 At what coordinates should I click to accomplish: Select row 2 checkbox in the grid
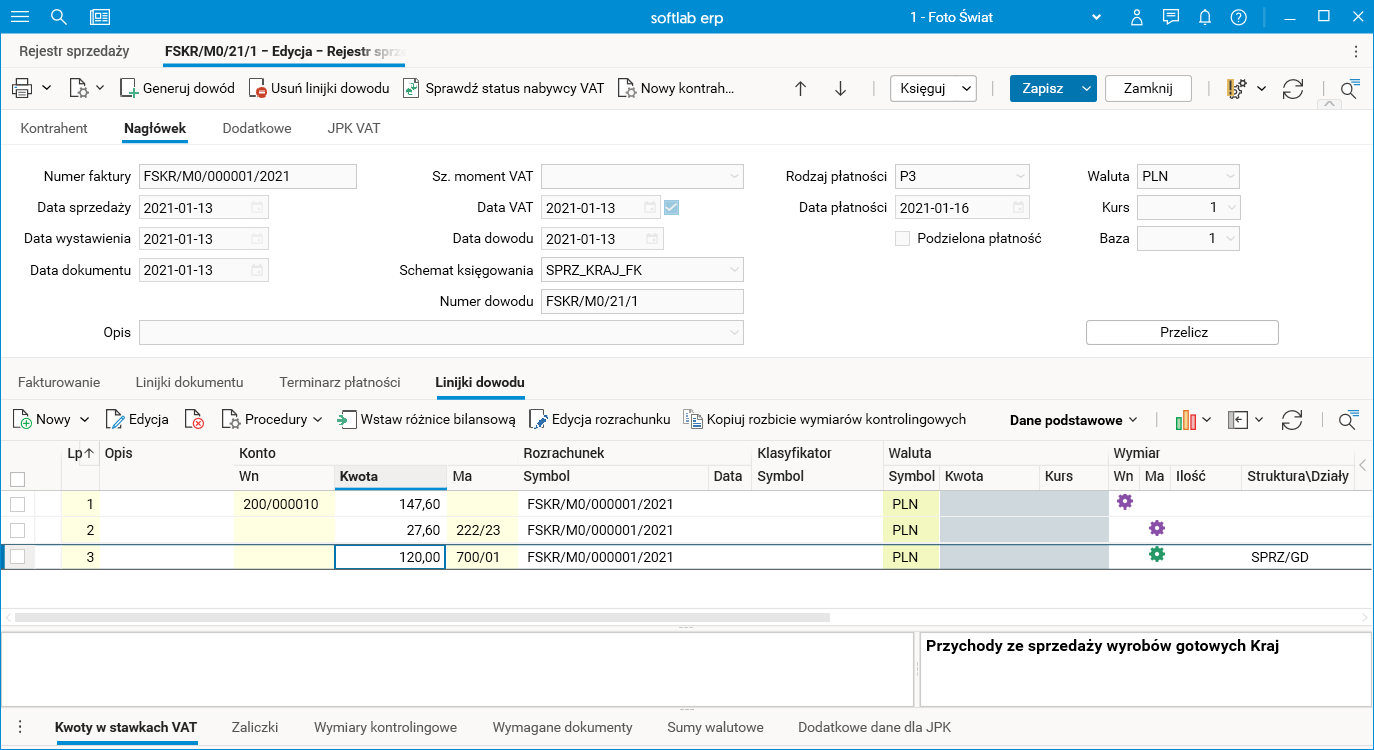[17, 530]
